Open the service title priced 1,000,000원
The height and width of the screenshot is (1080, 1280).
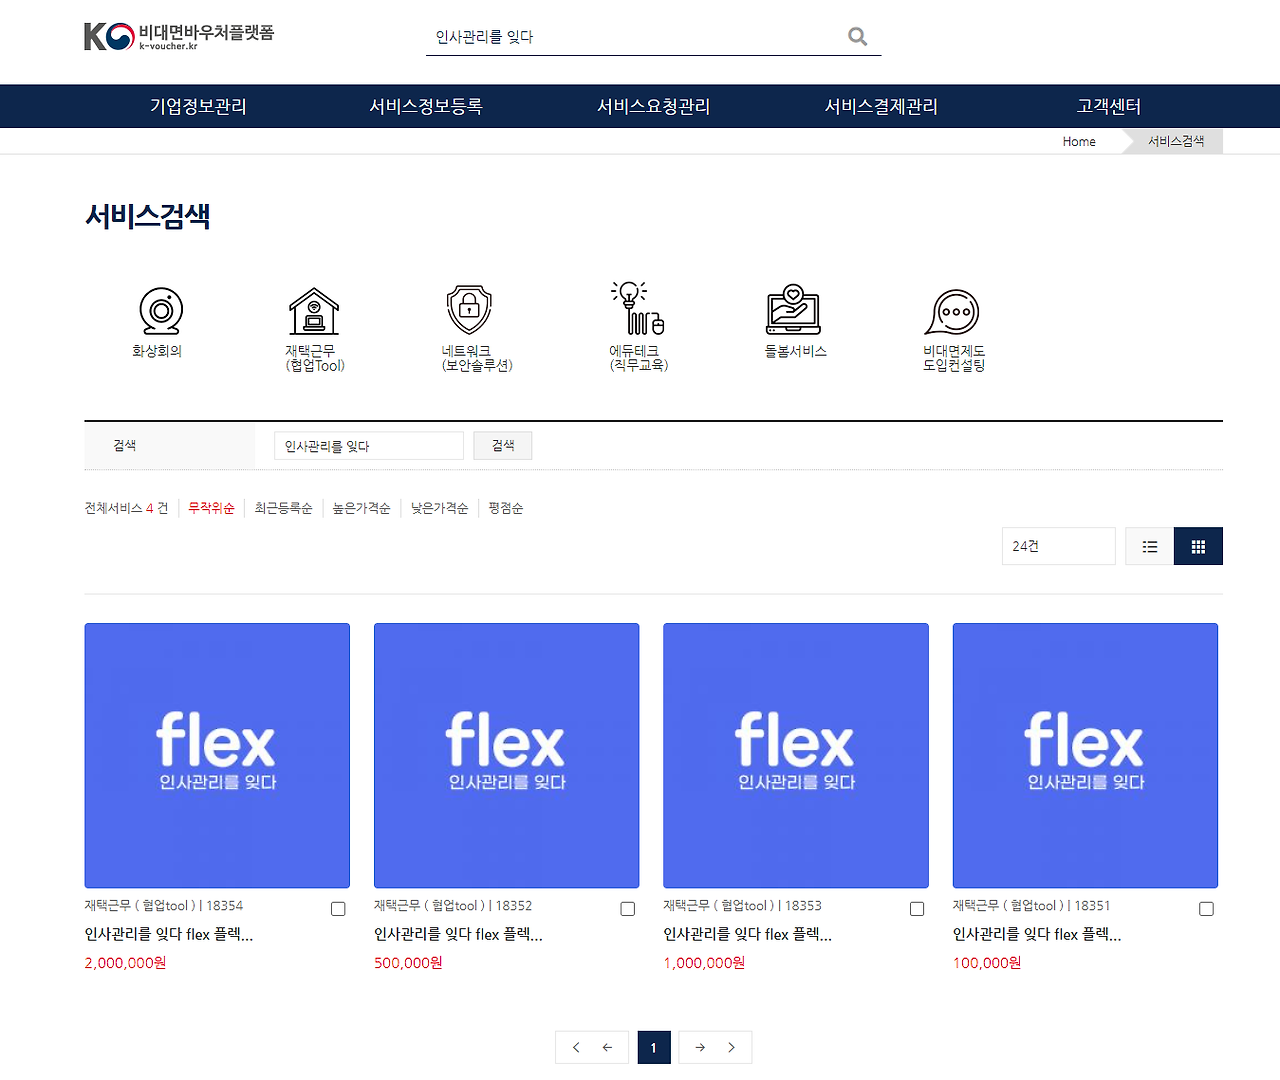(x=748, y=934)
